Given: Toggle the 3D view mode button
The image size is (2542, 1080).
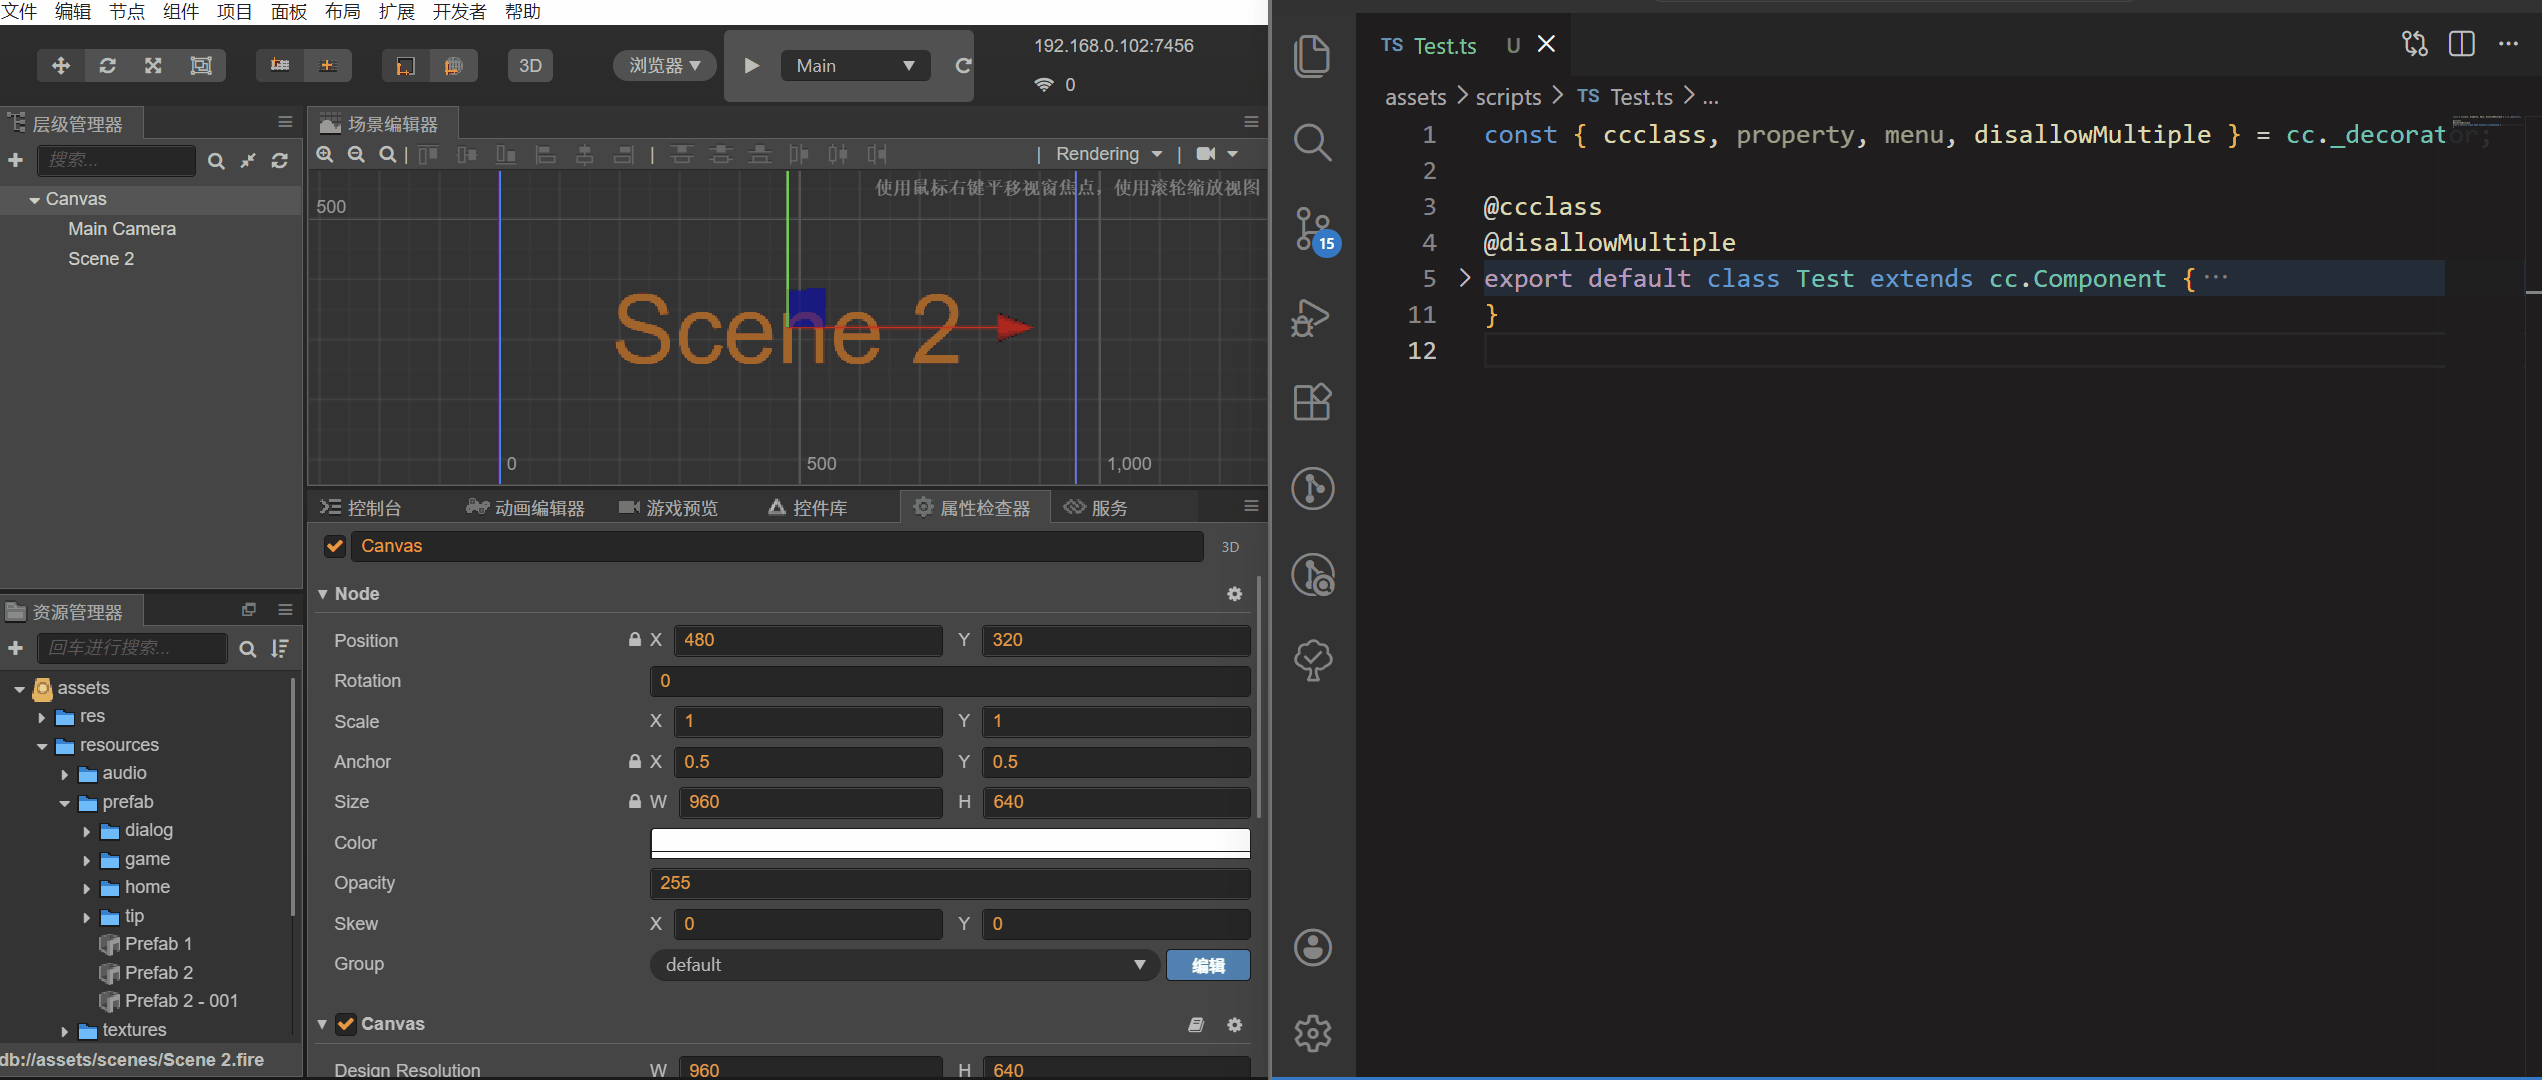Looking at the screenshot, I should [530, 66].
